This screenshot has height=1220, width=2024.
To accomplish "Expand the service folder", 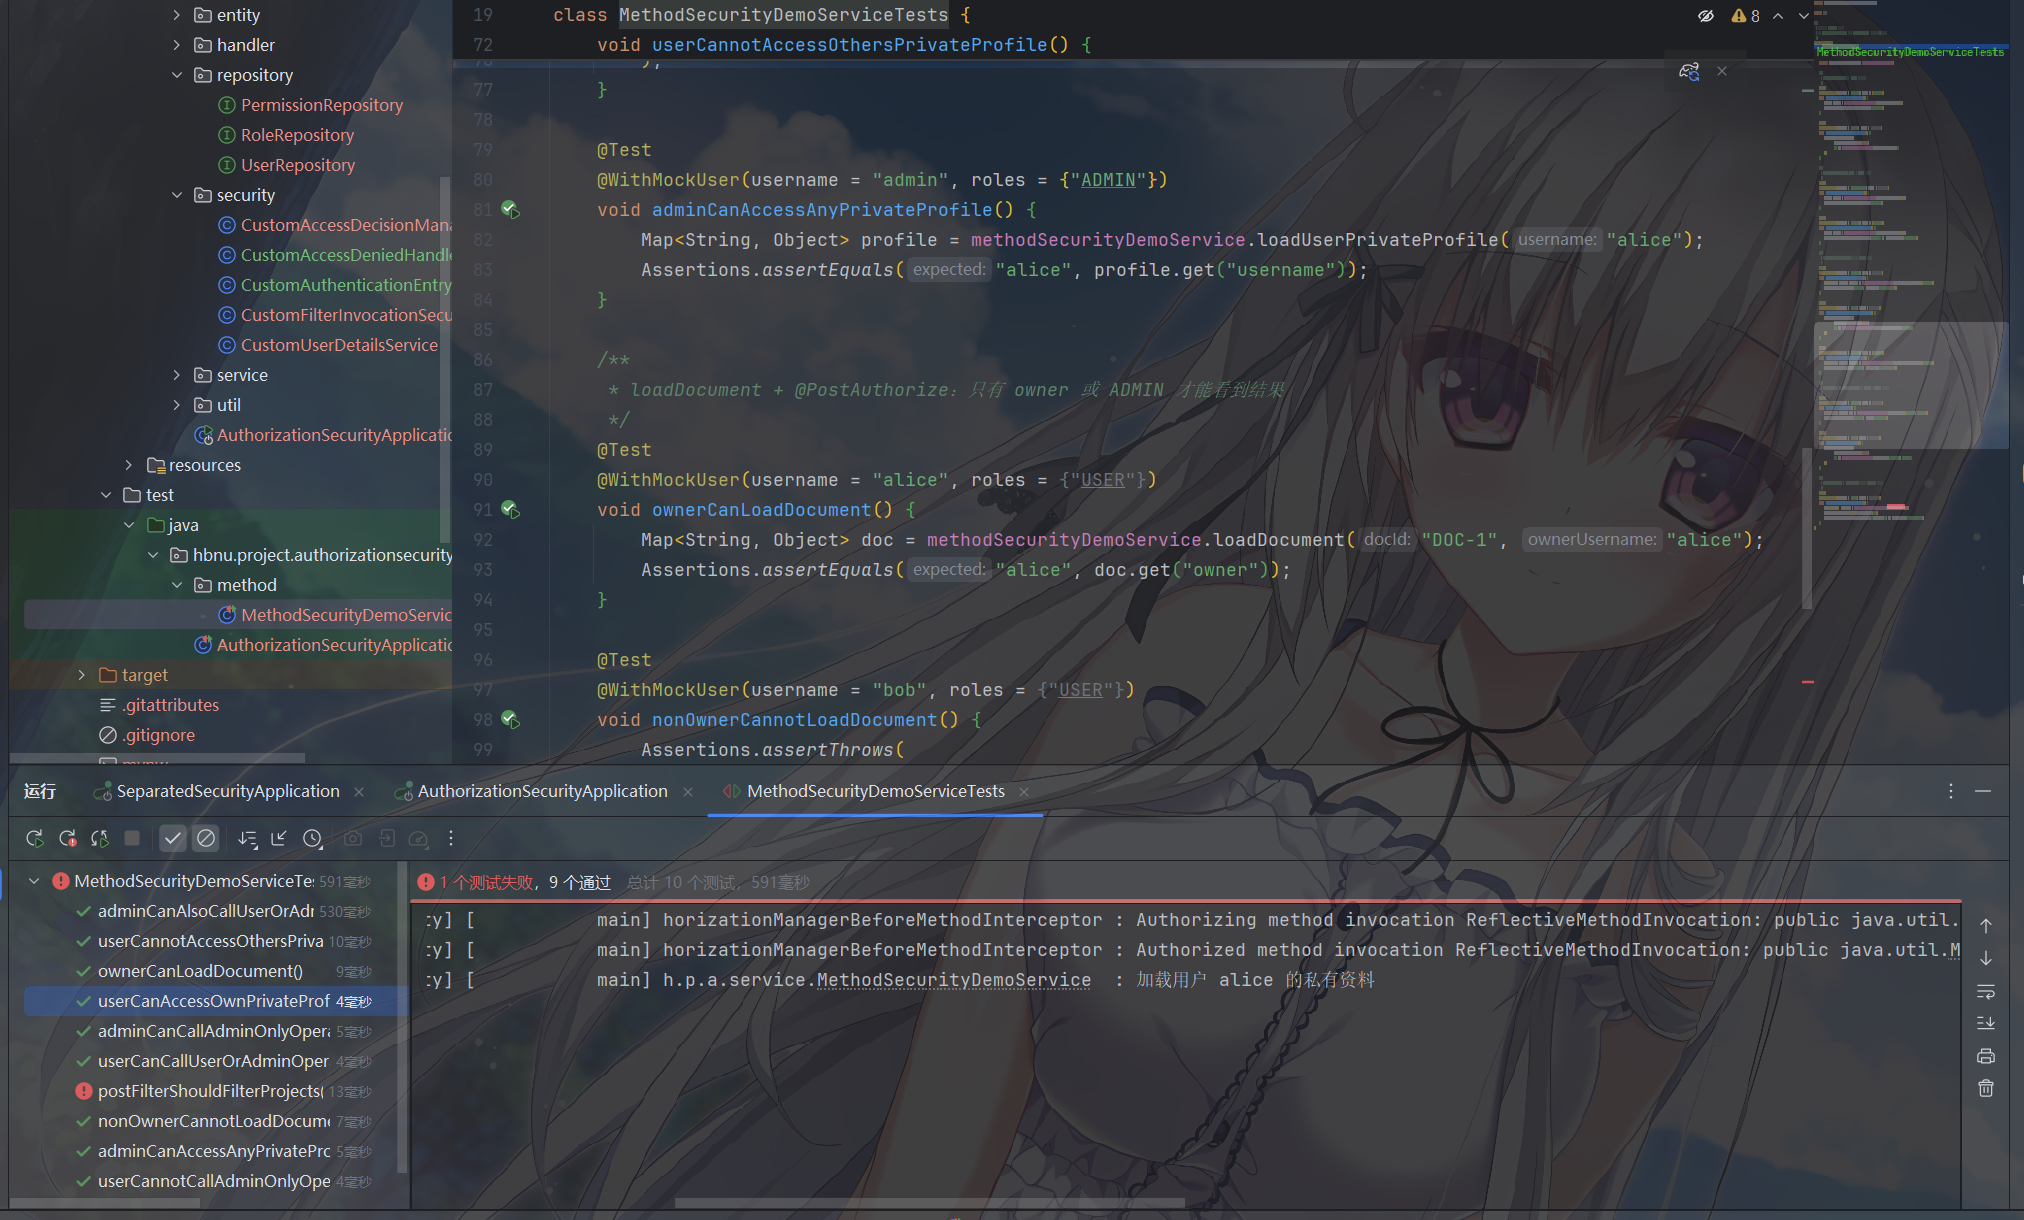I will coord(177,375).
